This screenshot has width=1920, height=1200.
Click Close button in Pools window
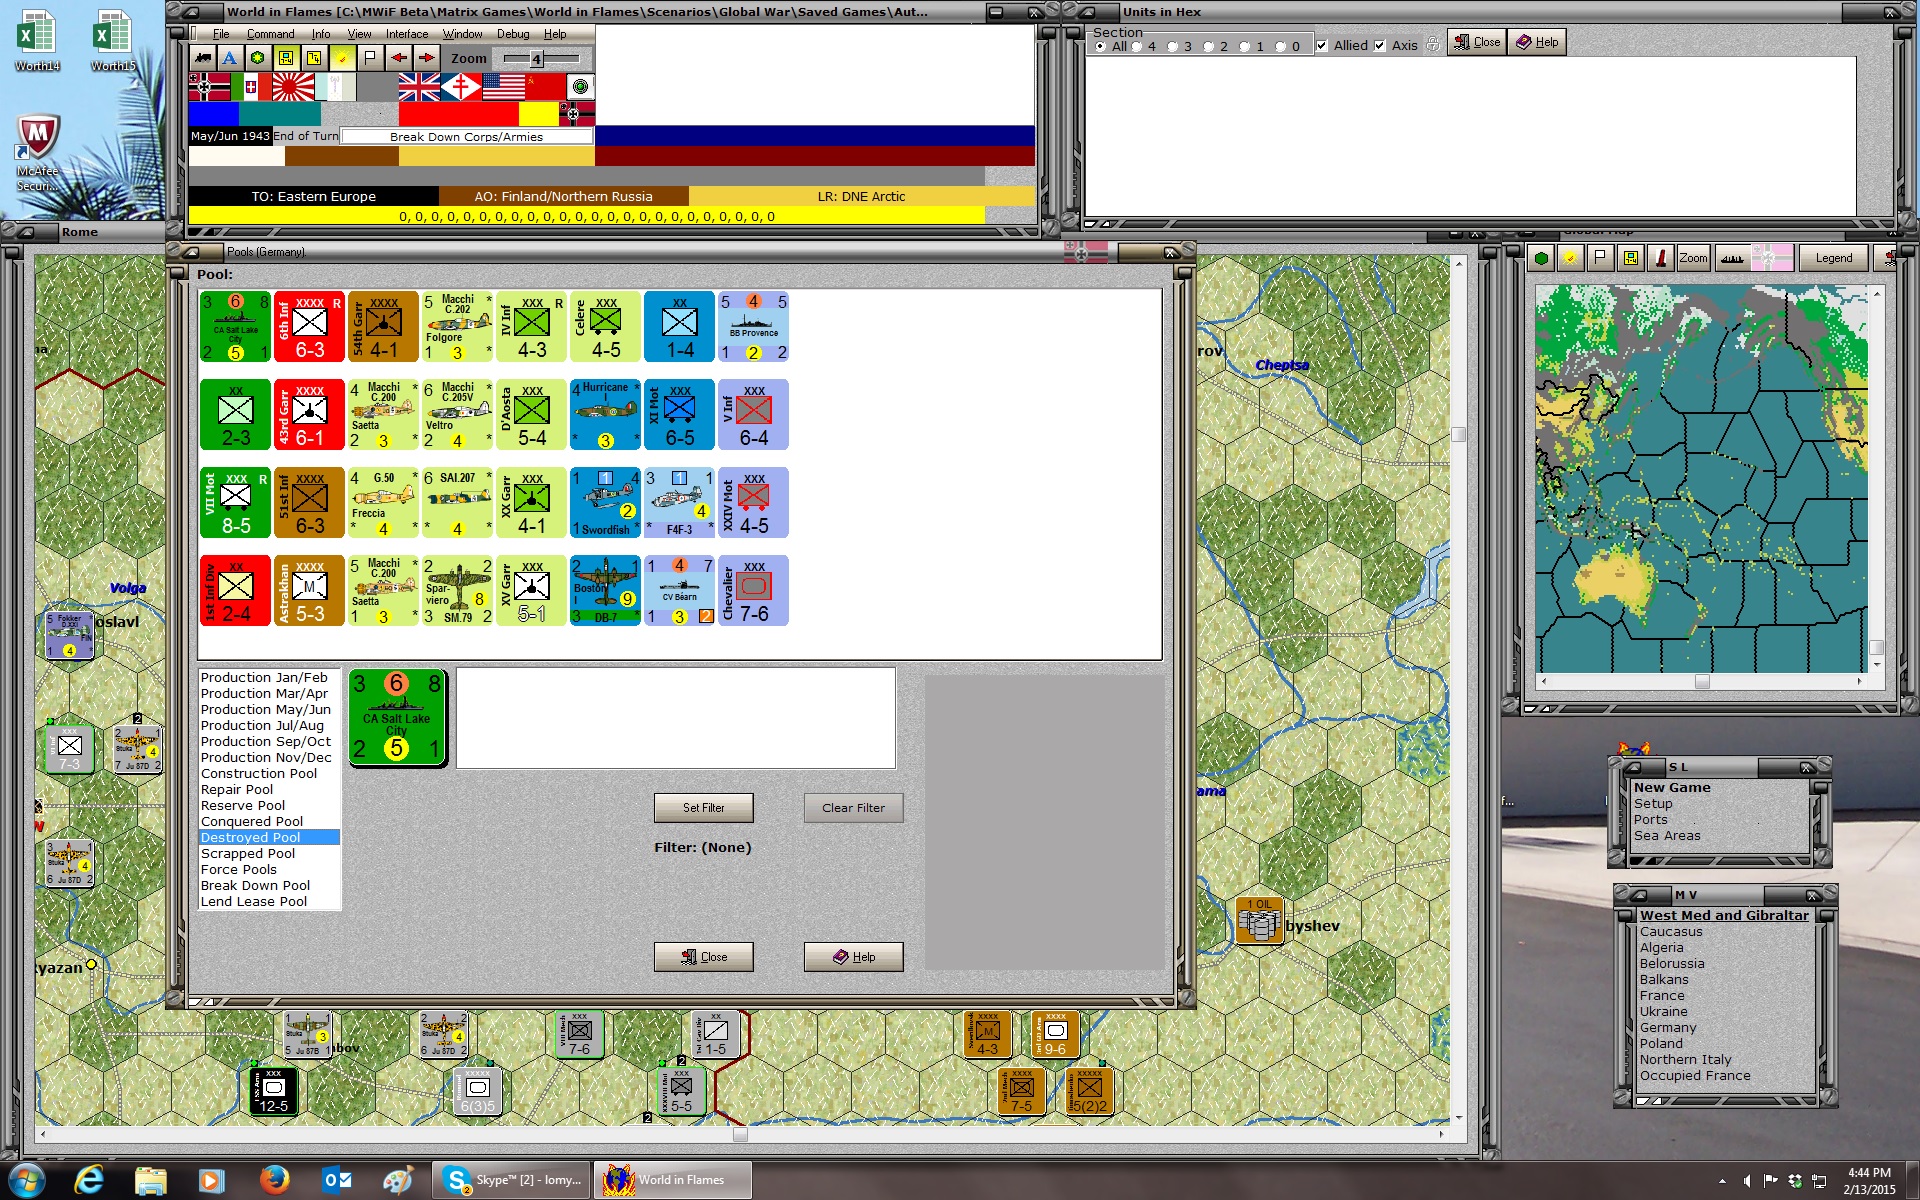(x=703, y=957)
